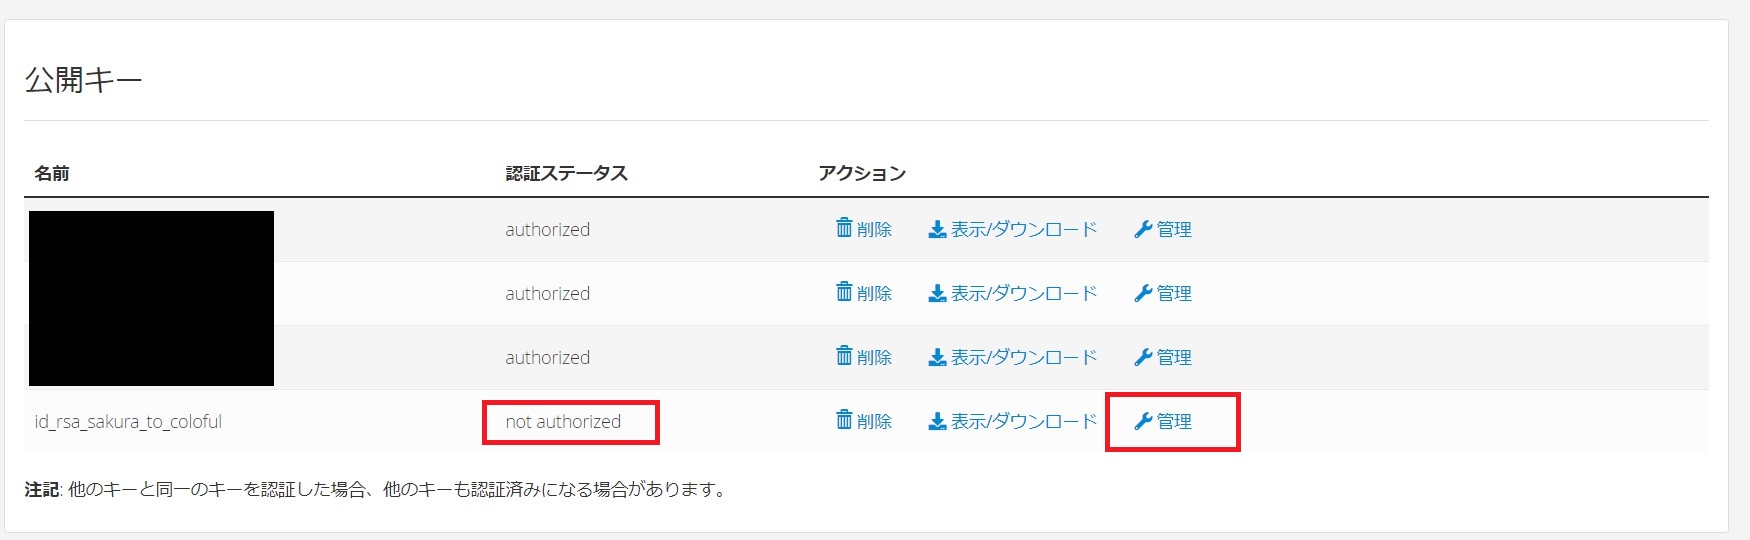Screen dimensions: 1750x540
Task: Click the 認証ステータス column header
Action: (x=566, y=174)
